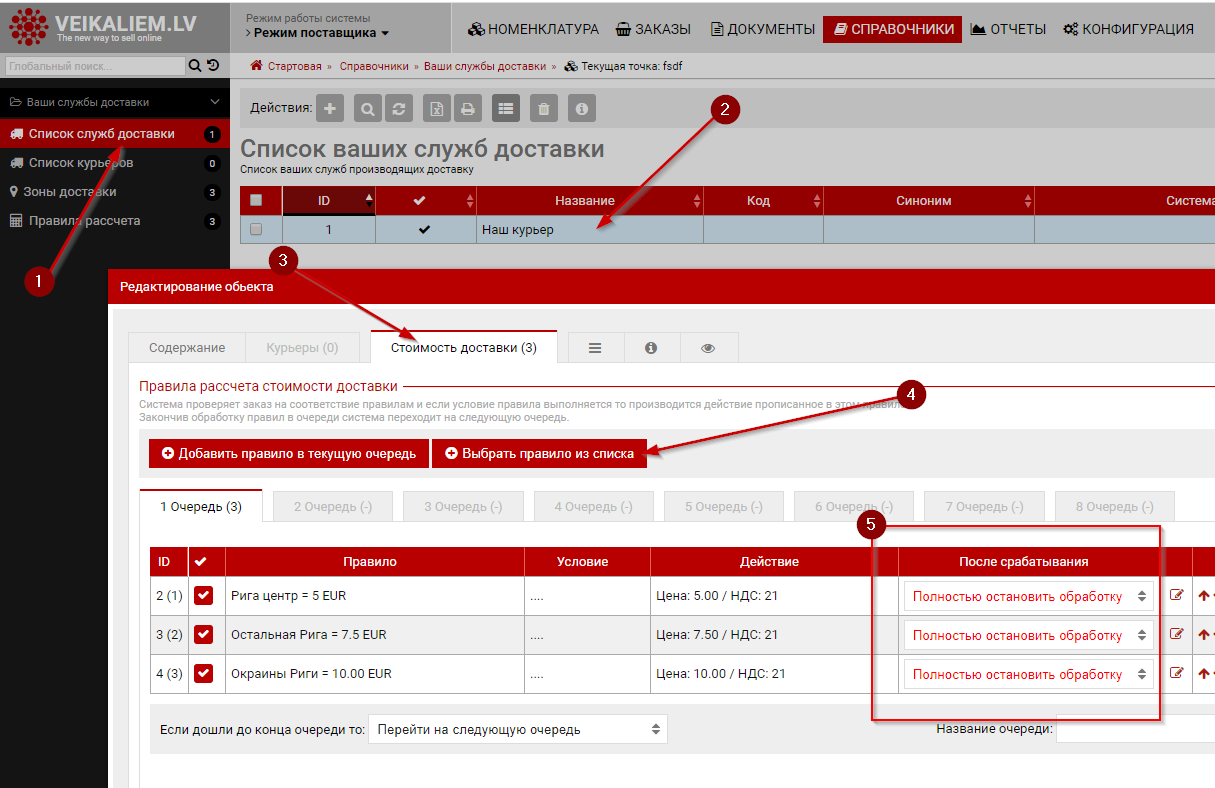Tick the select-all checkbox in the table header
1215x788 pixels.
click(256, 201)
